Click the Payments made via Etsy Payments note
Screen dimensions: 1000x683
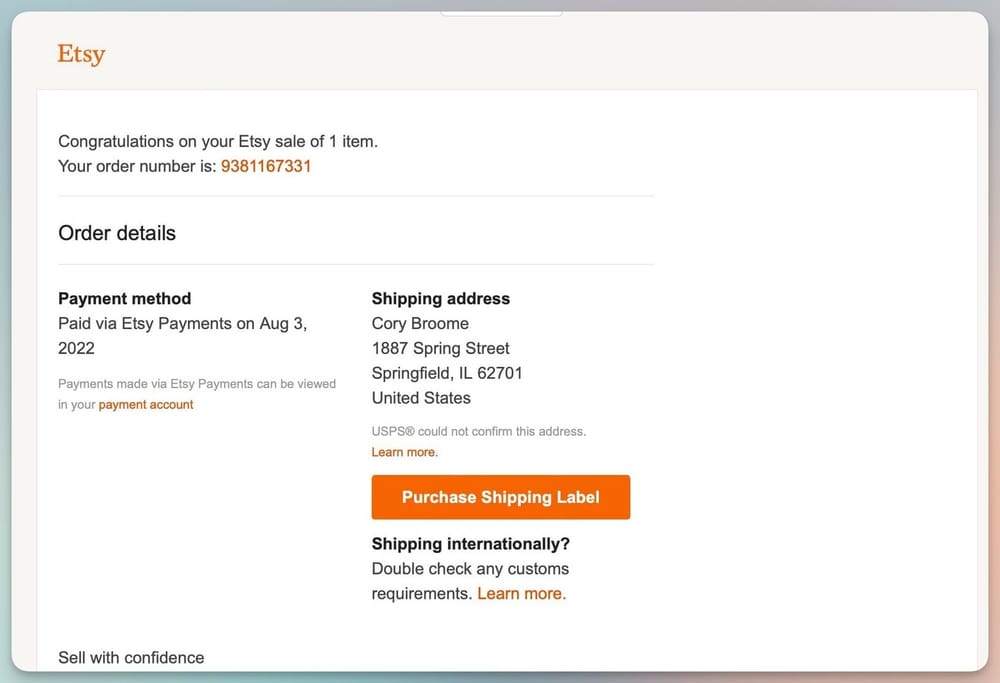tap(197, 383)
